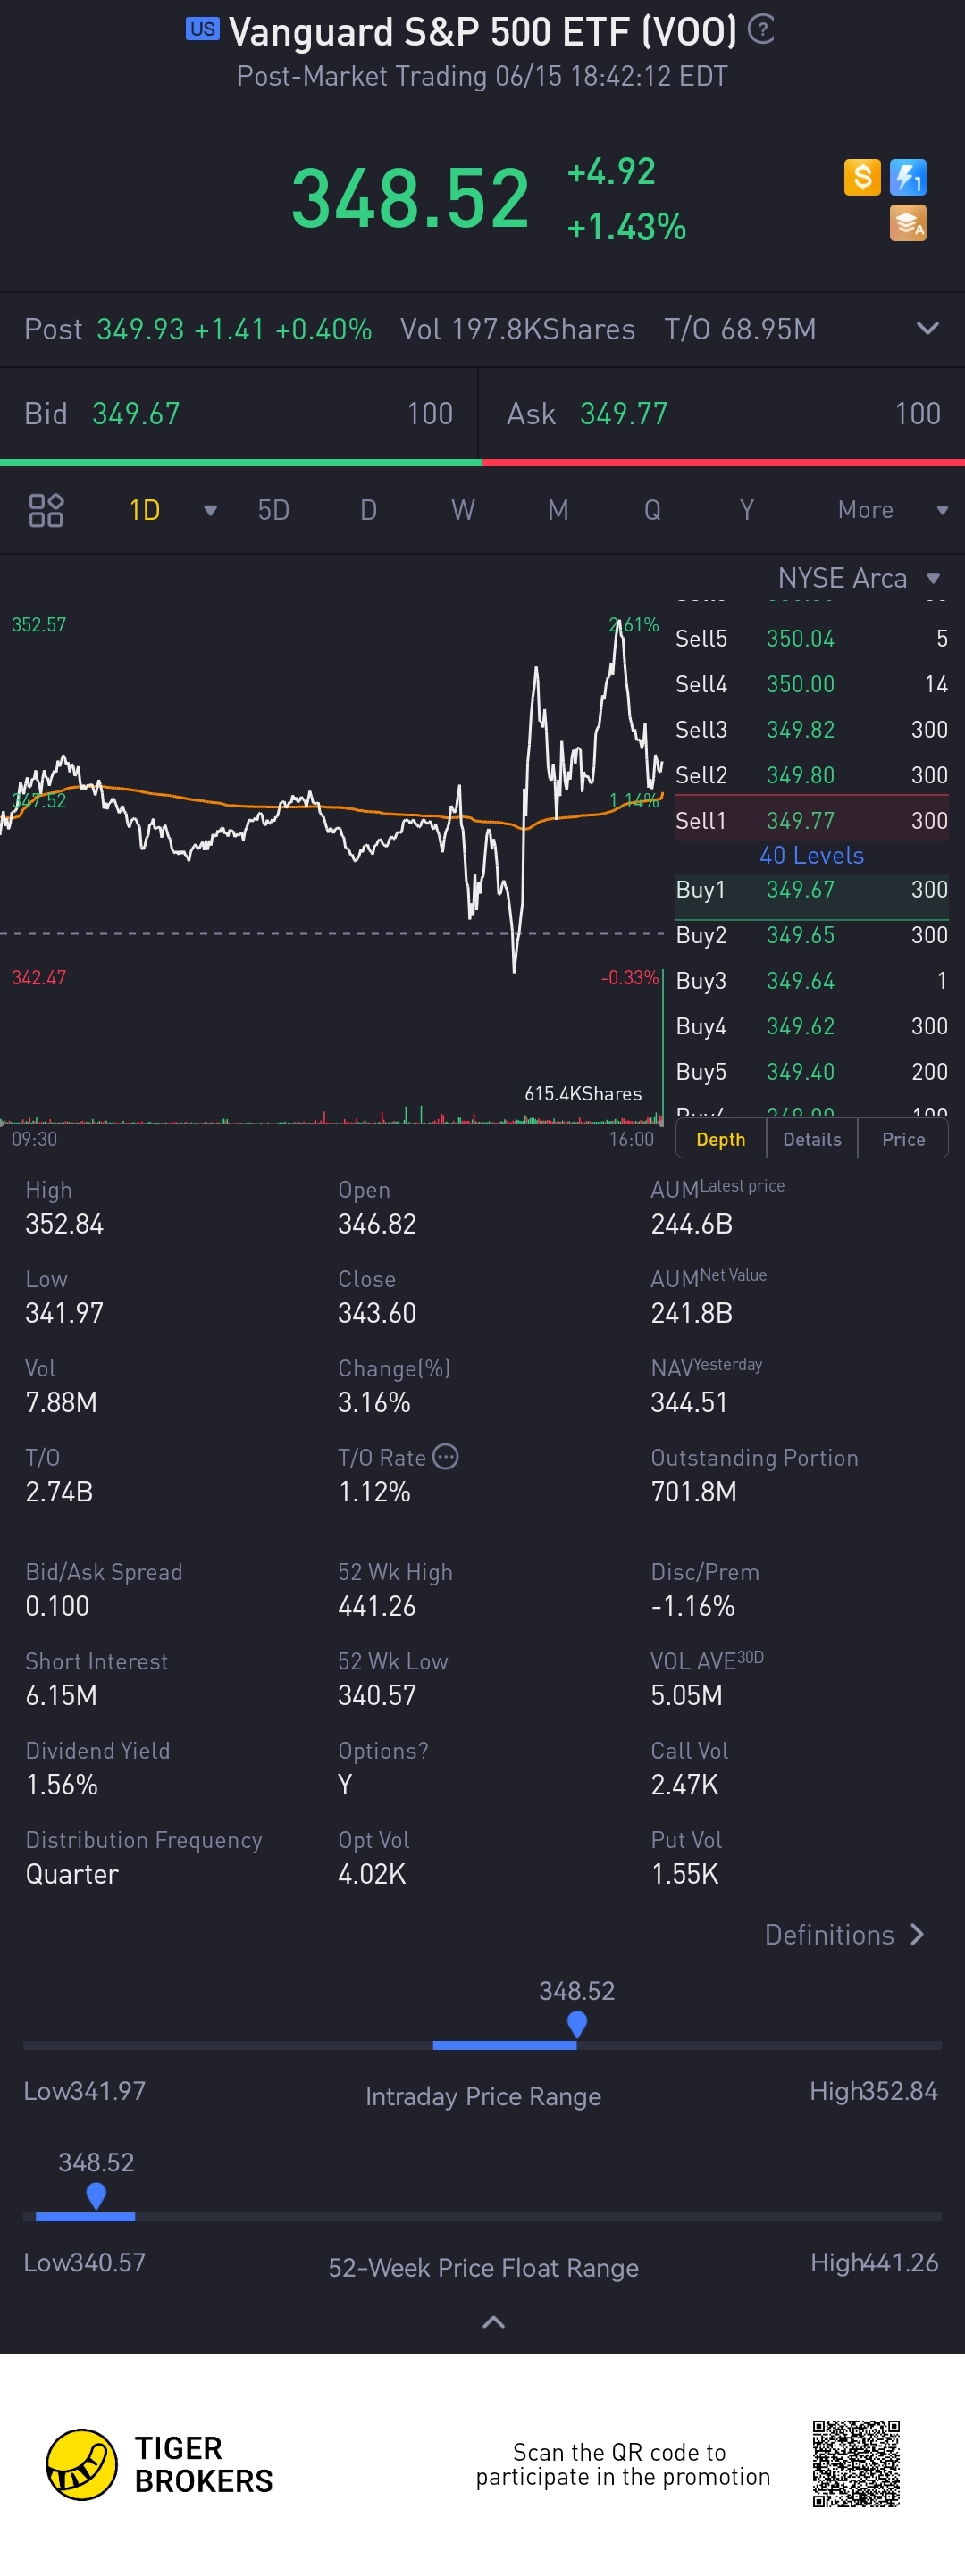This screenshot has width=965, height=2576.
Task: Tap the Outstanding Portion 701.8M value
Action: point(694,1491)
